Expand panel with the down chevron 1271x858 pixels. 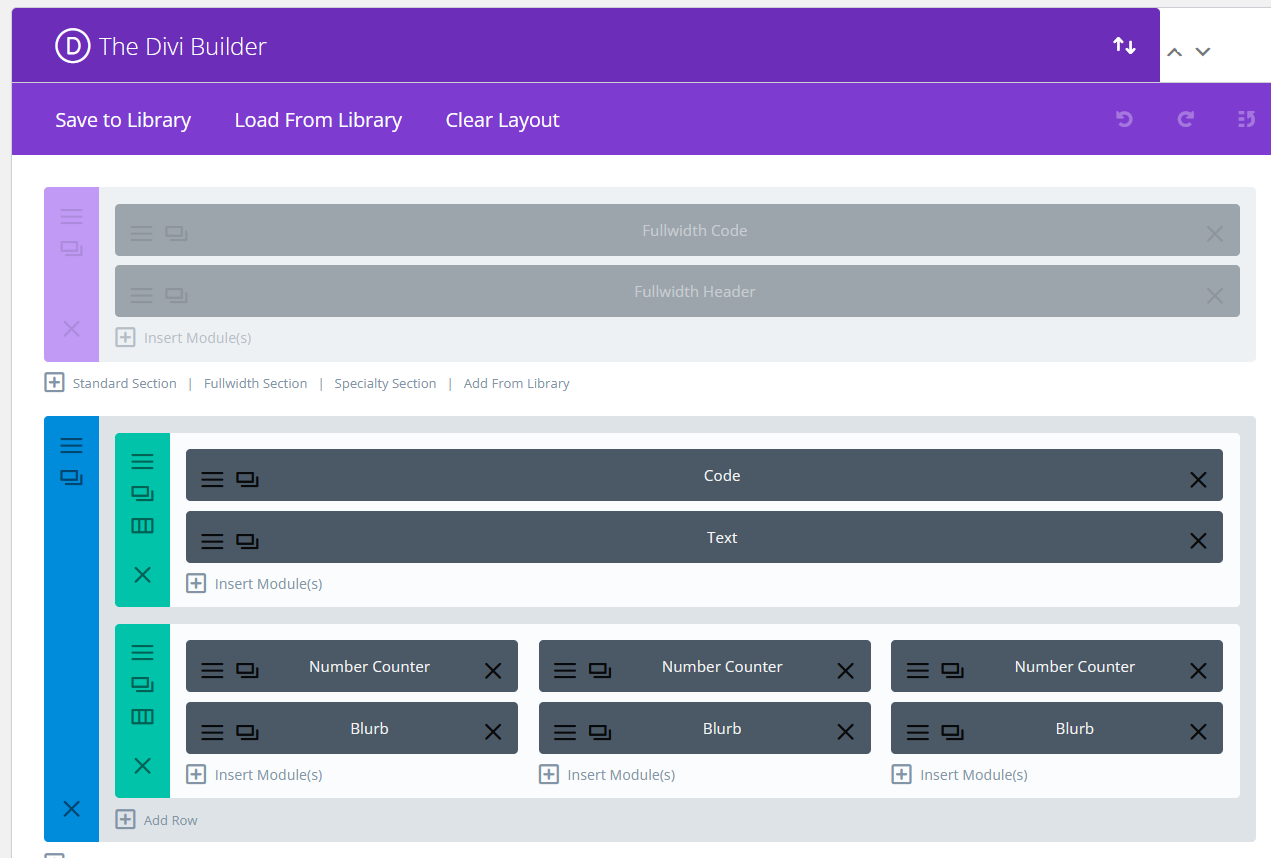coord(1203,52)
